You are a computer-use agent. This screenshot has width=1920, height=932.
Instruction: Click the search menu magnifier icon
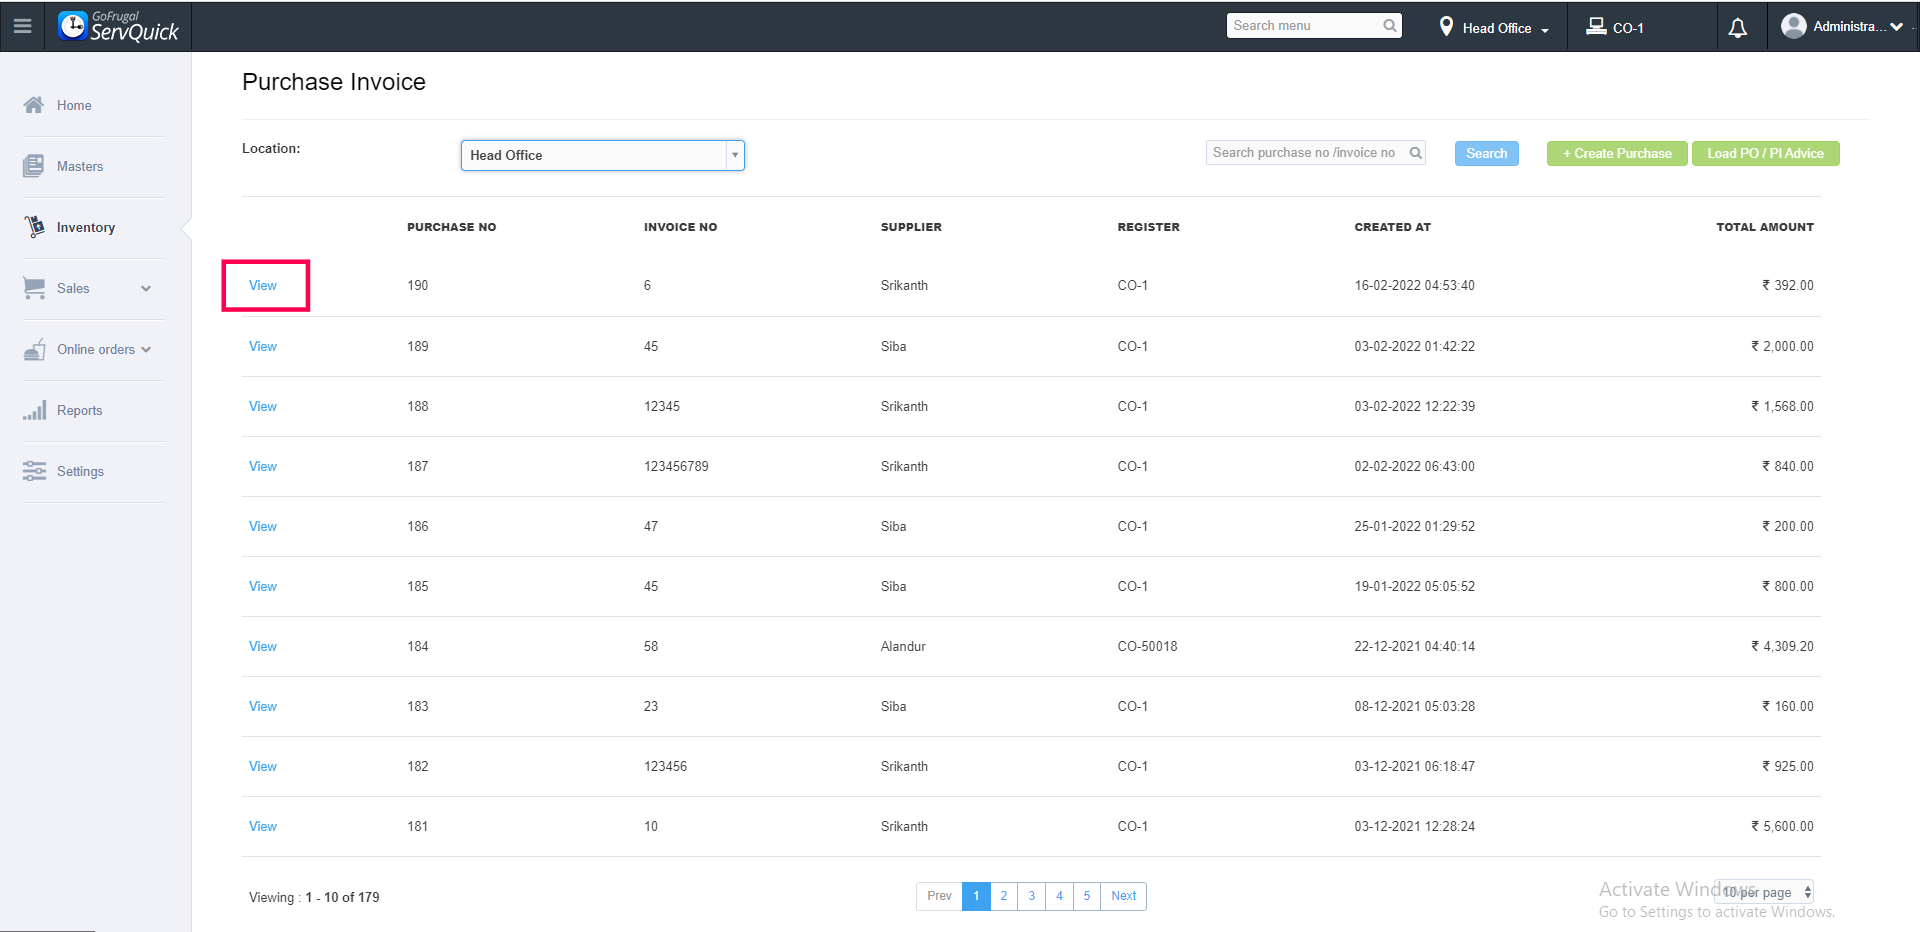click(1390, 26)
